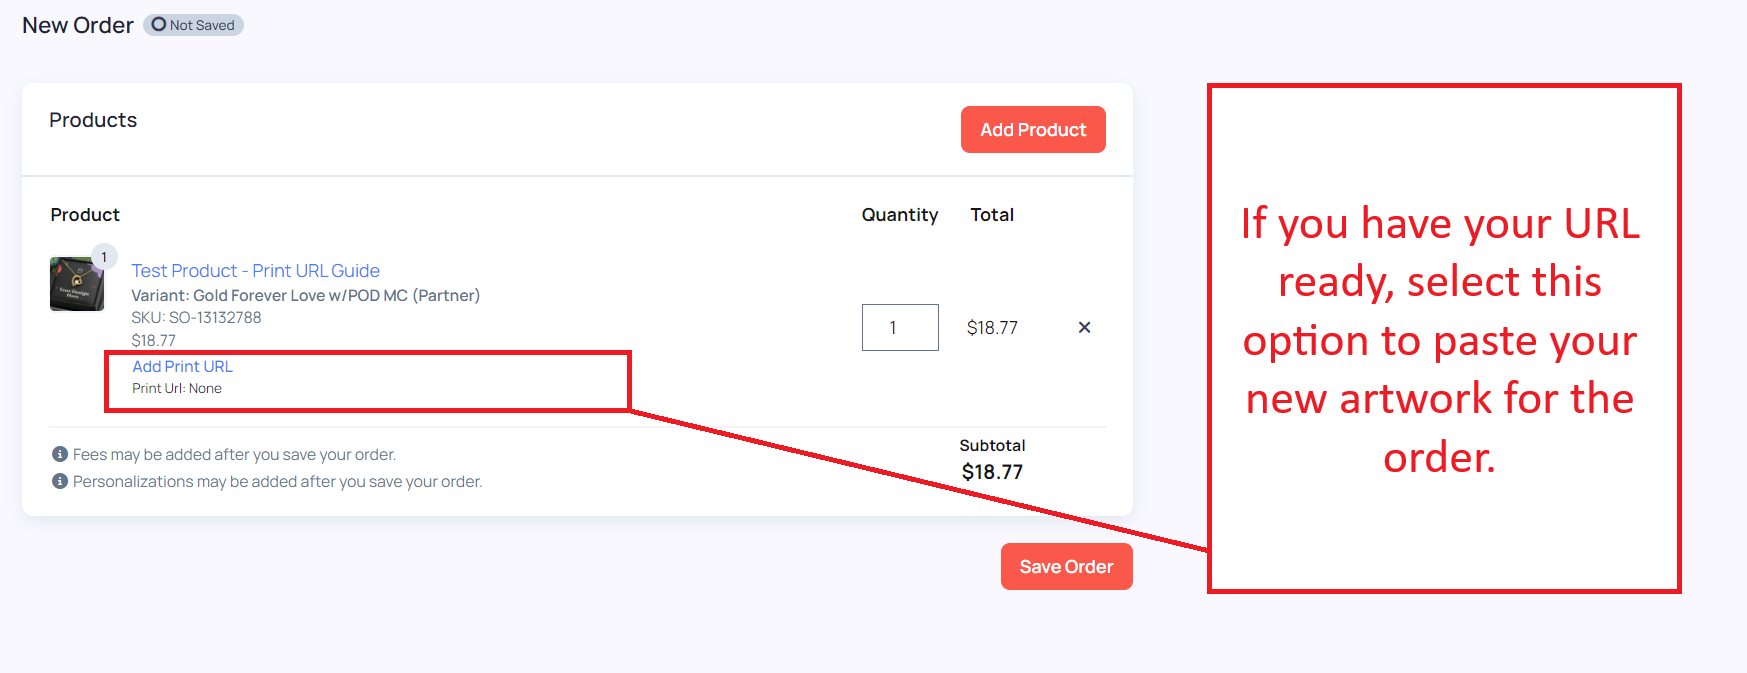
Task: Click the red URL instruction callout box
Action: tap(1443, 338)
